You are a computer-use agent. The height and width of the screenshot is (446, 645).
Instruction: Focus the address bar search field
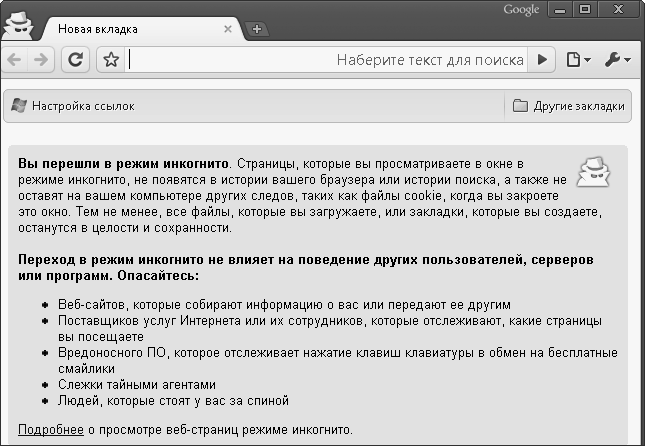click(x=320, y=60)
